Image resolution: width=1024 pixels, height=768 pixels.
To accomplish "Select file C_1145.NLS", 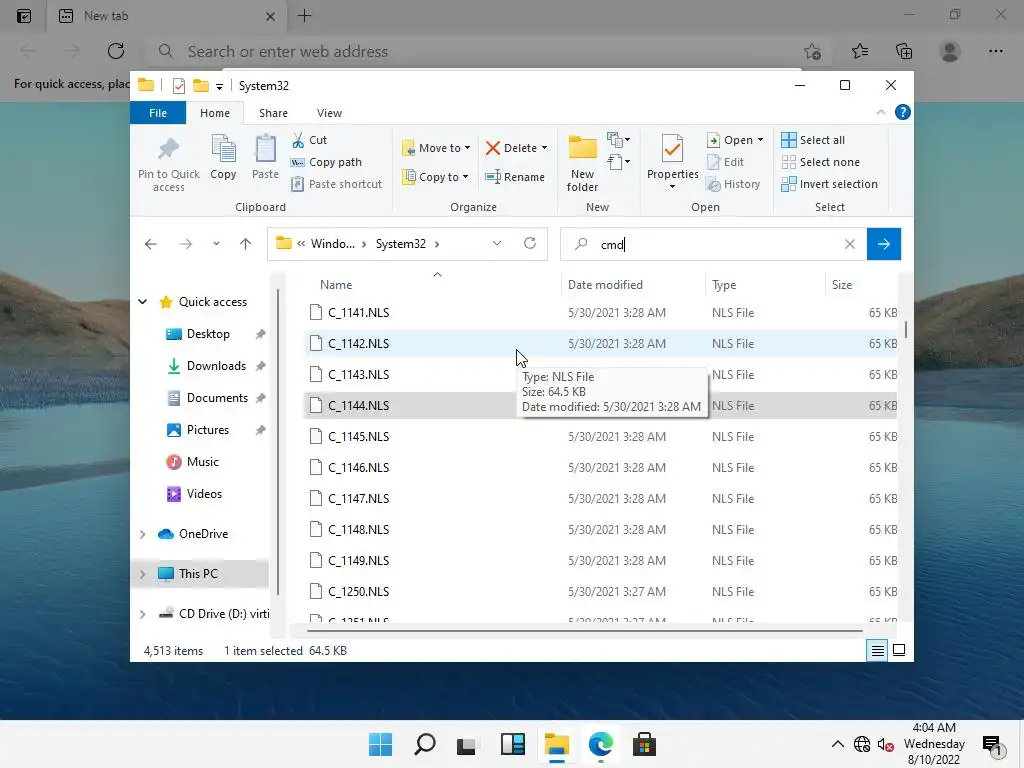I will coord(359,437).
